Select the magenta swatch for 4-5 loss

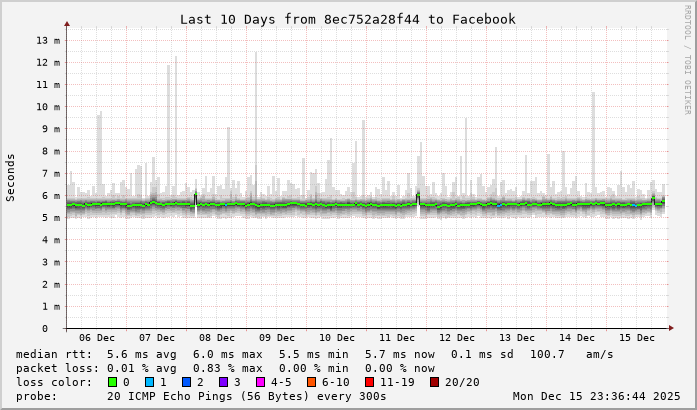pyautogui.click(x=260, y=382)
